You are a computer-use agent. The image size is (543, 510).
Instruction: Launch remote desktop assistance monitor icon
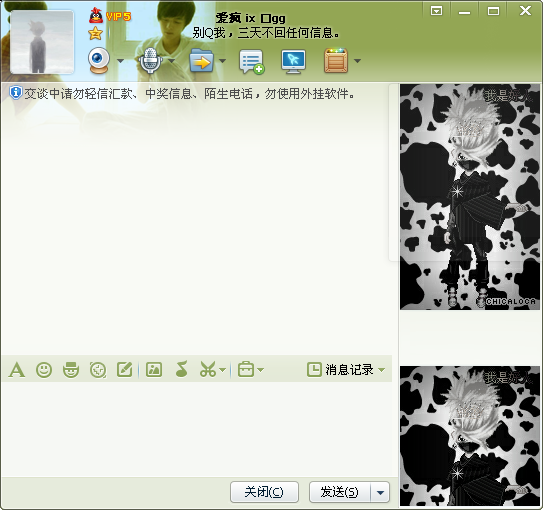pos(293,61)
